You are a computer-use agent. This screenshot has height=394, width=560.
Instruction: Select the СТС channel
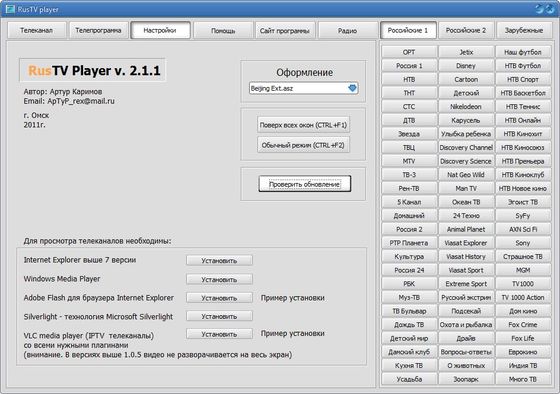pos(409,106)
